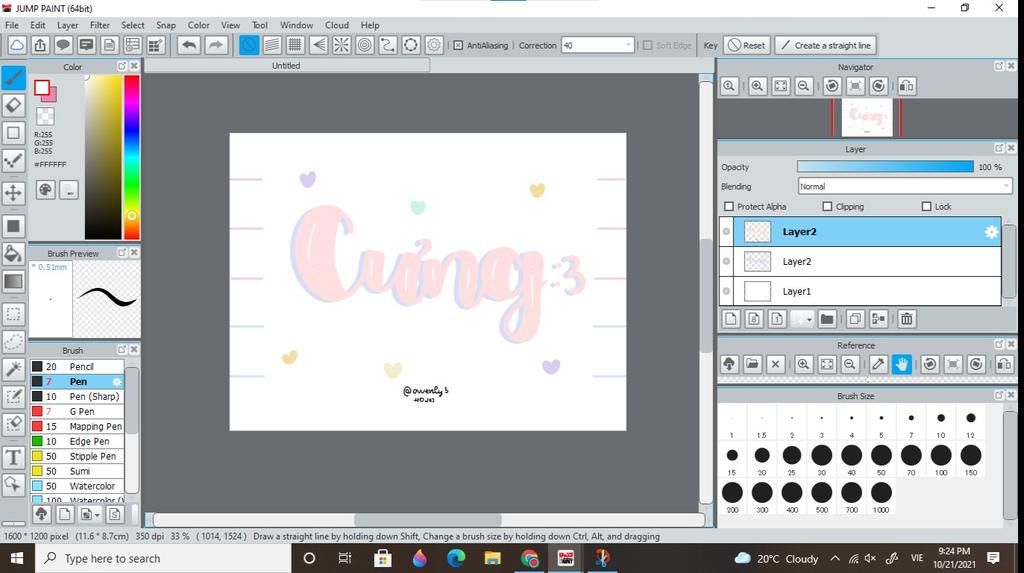The height and width of the screenshot is (573, 1024).
Task: Open the Cloud menu
Action: (x=336, y=25)
